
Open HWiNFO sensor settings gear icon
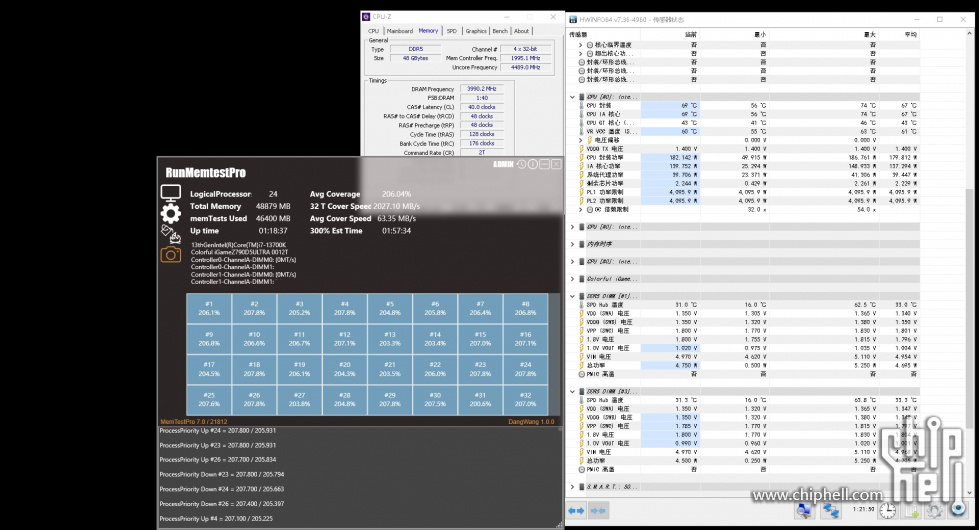(935, 511)
